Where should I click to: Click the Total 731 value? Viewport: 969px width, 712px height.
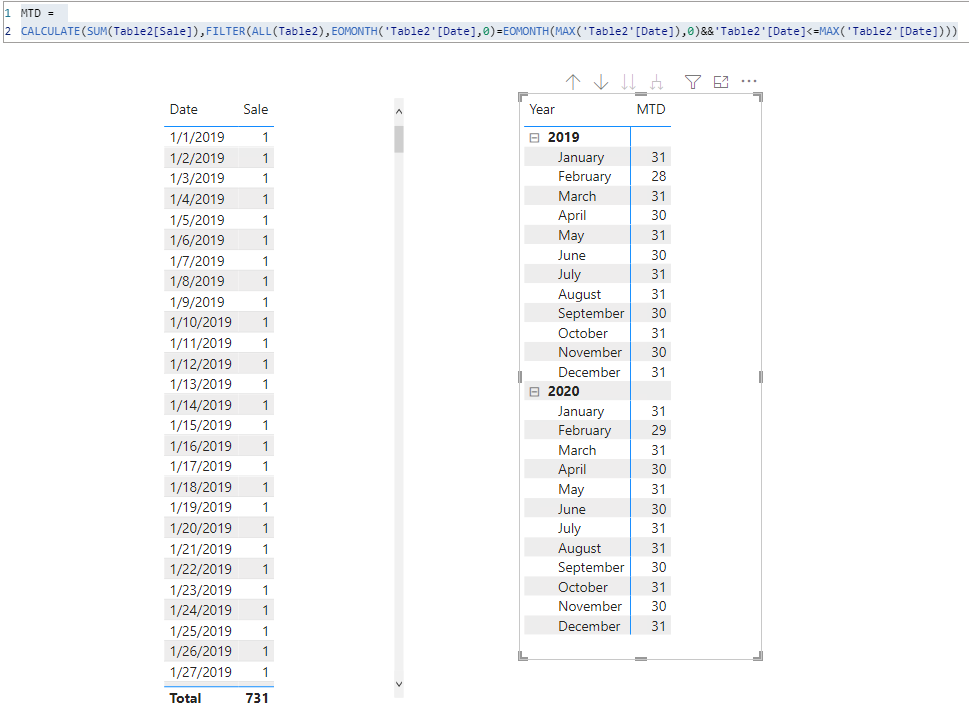[x=256, y=698]
